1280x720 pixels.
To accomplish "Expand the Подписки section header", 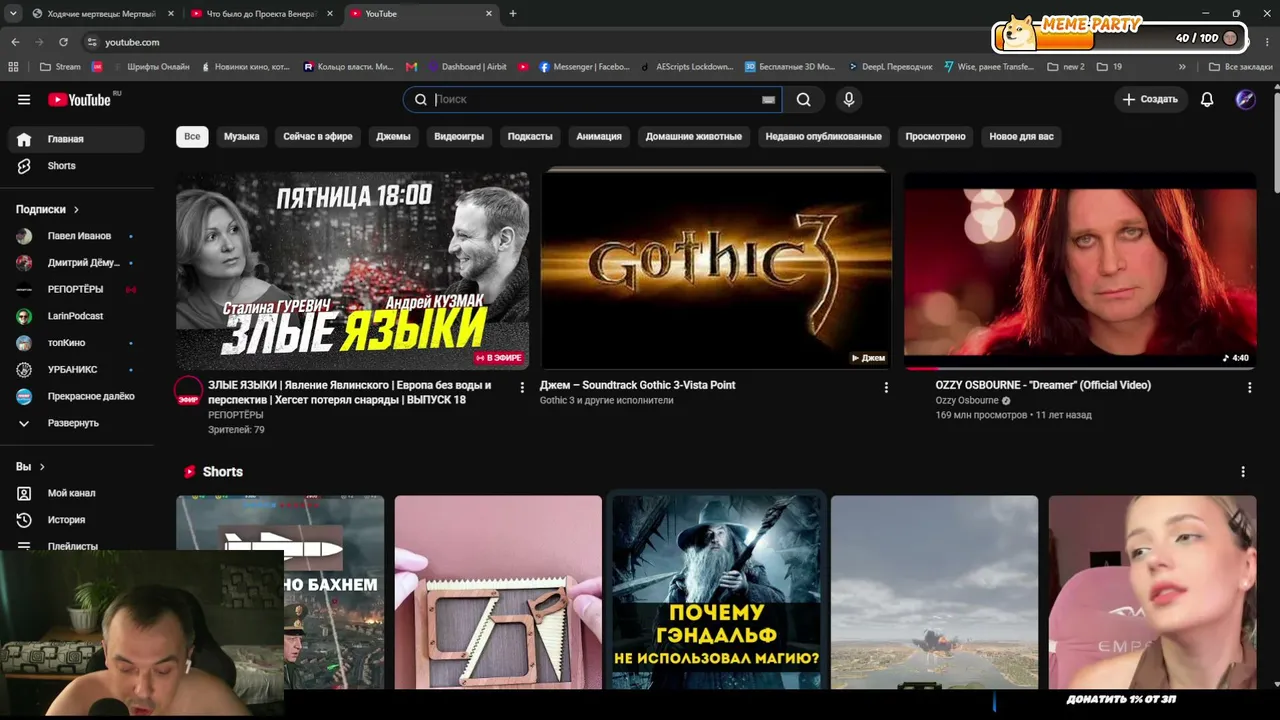I will pos(45,209).
